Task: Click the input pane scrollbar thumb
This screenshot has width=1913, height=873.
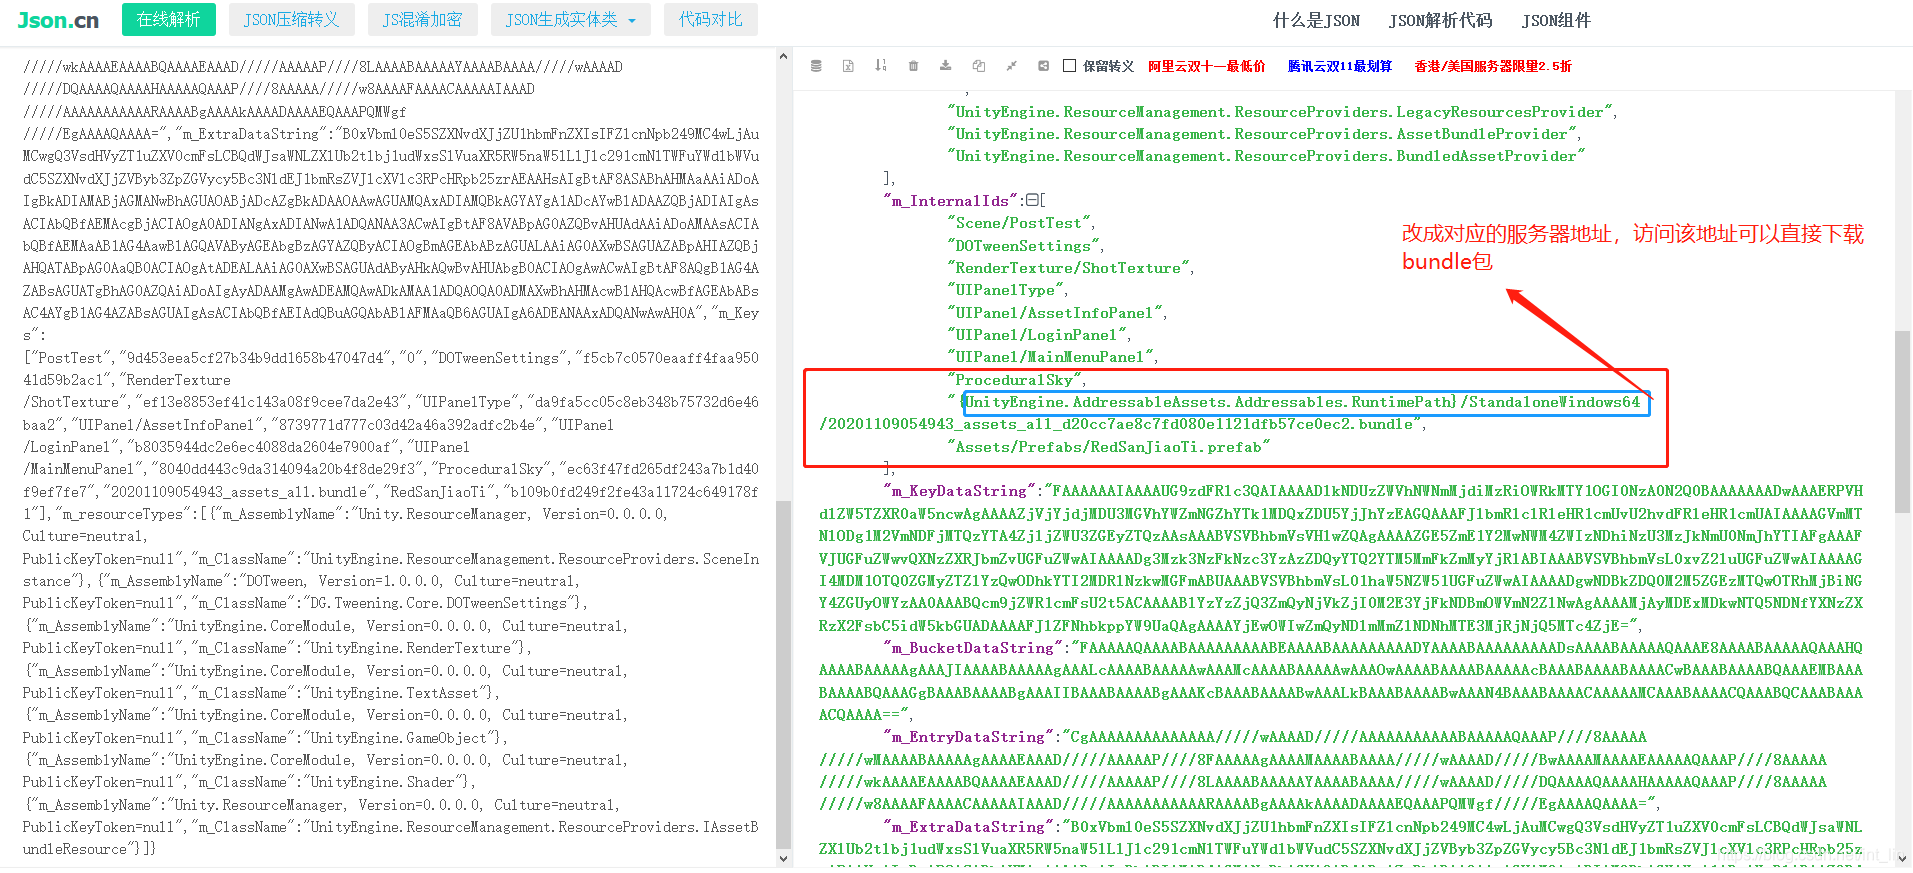Action: tap(783, 673)
